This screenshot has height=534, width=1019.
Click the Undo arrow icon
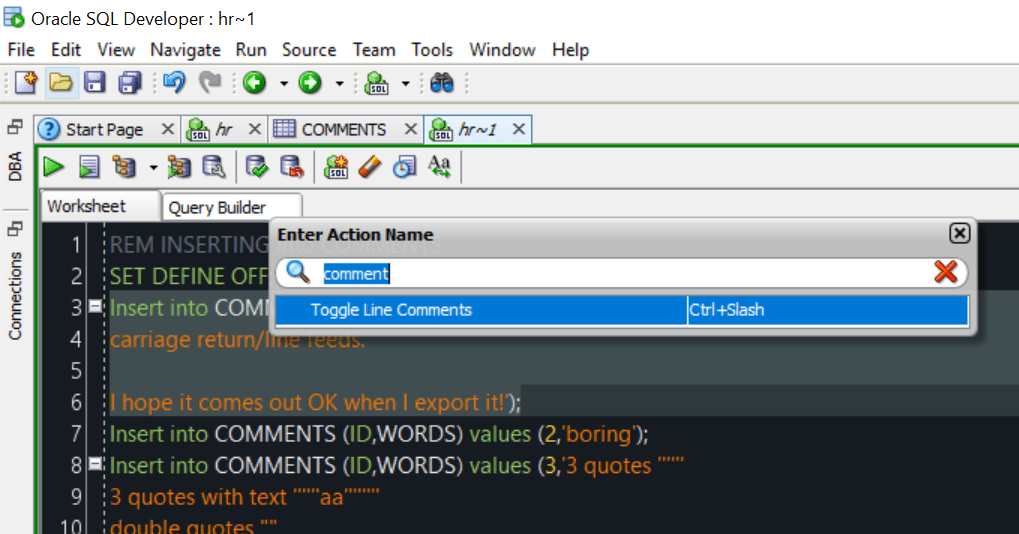174,83
